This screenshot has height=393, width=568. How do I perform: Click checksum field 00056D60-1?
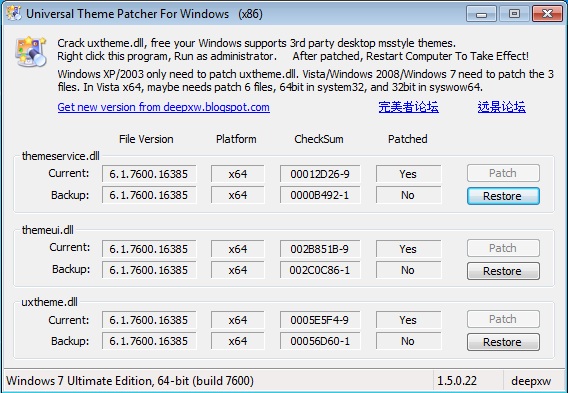[x=320, y=341]
